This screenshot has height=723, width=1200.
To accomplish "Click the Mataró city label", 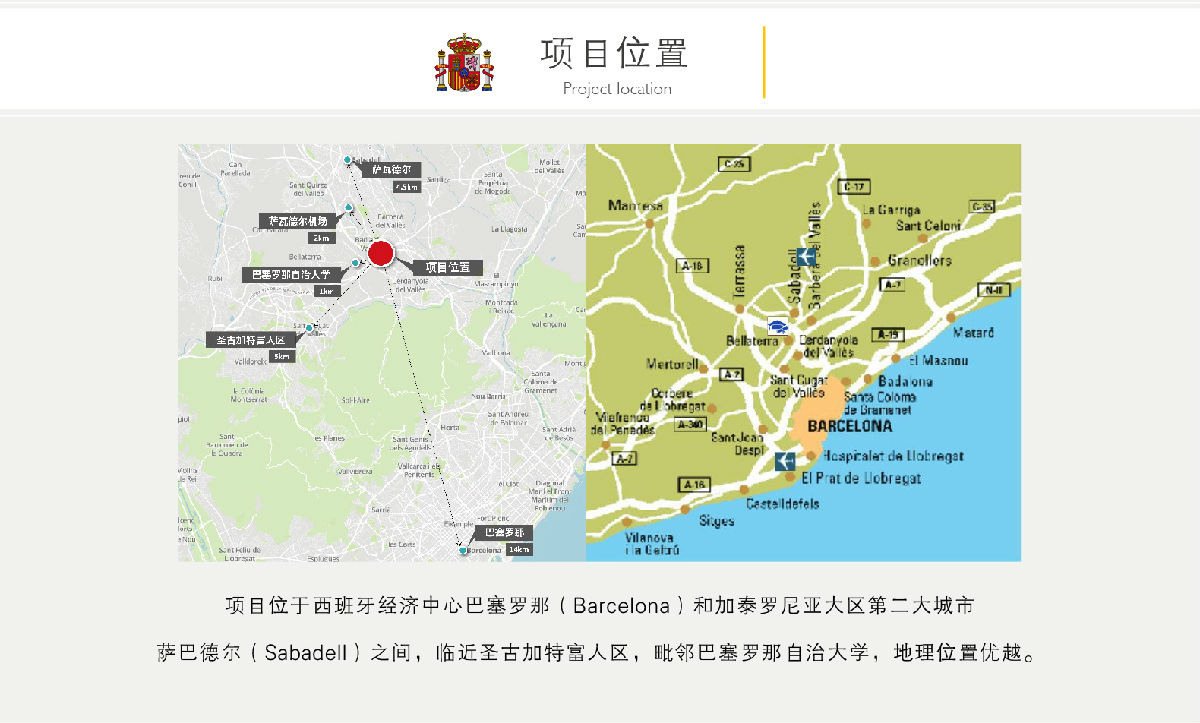I will point(974,332).
